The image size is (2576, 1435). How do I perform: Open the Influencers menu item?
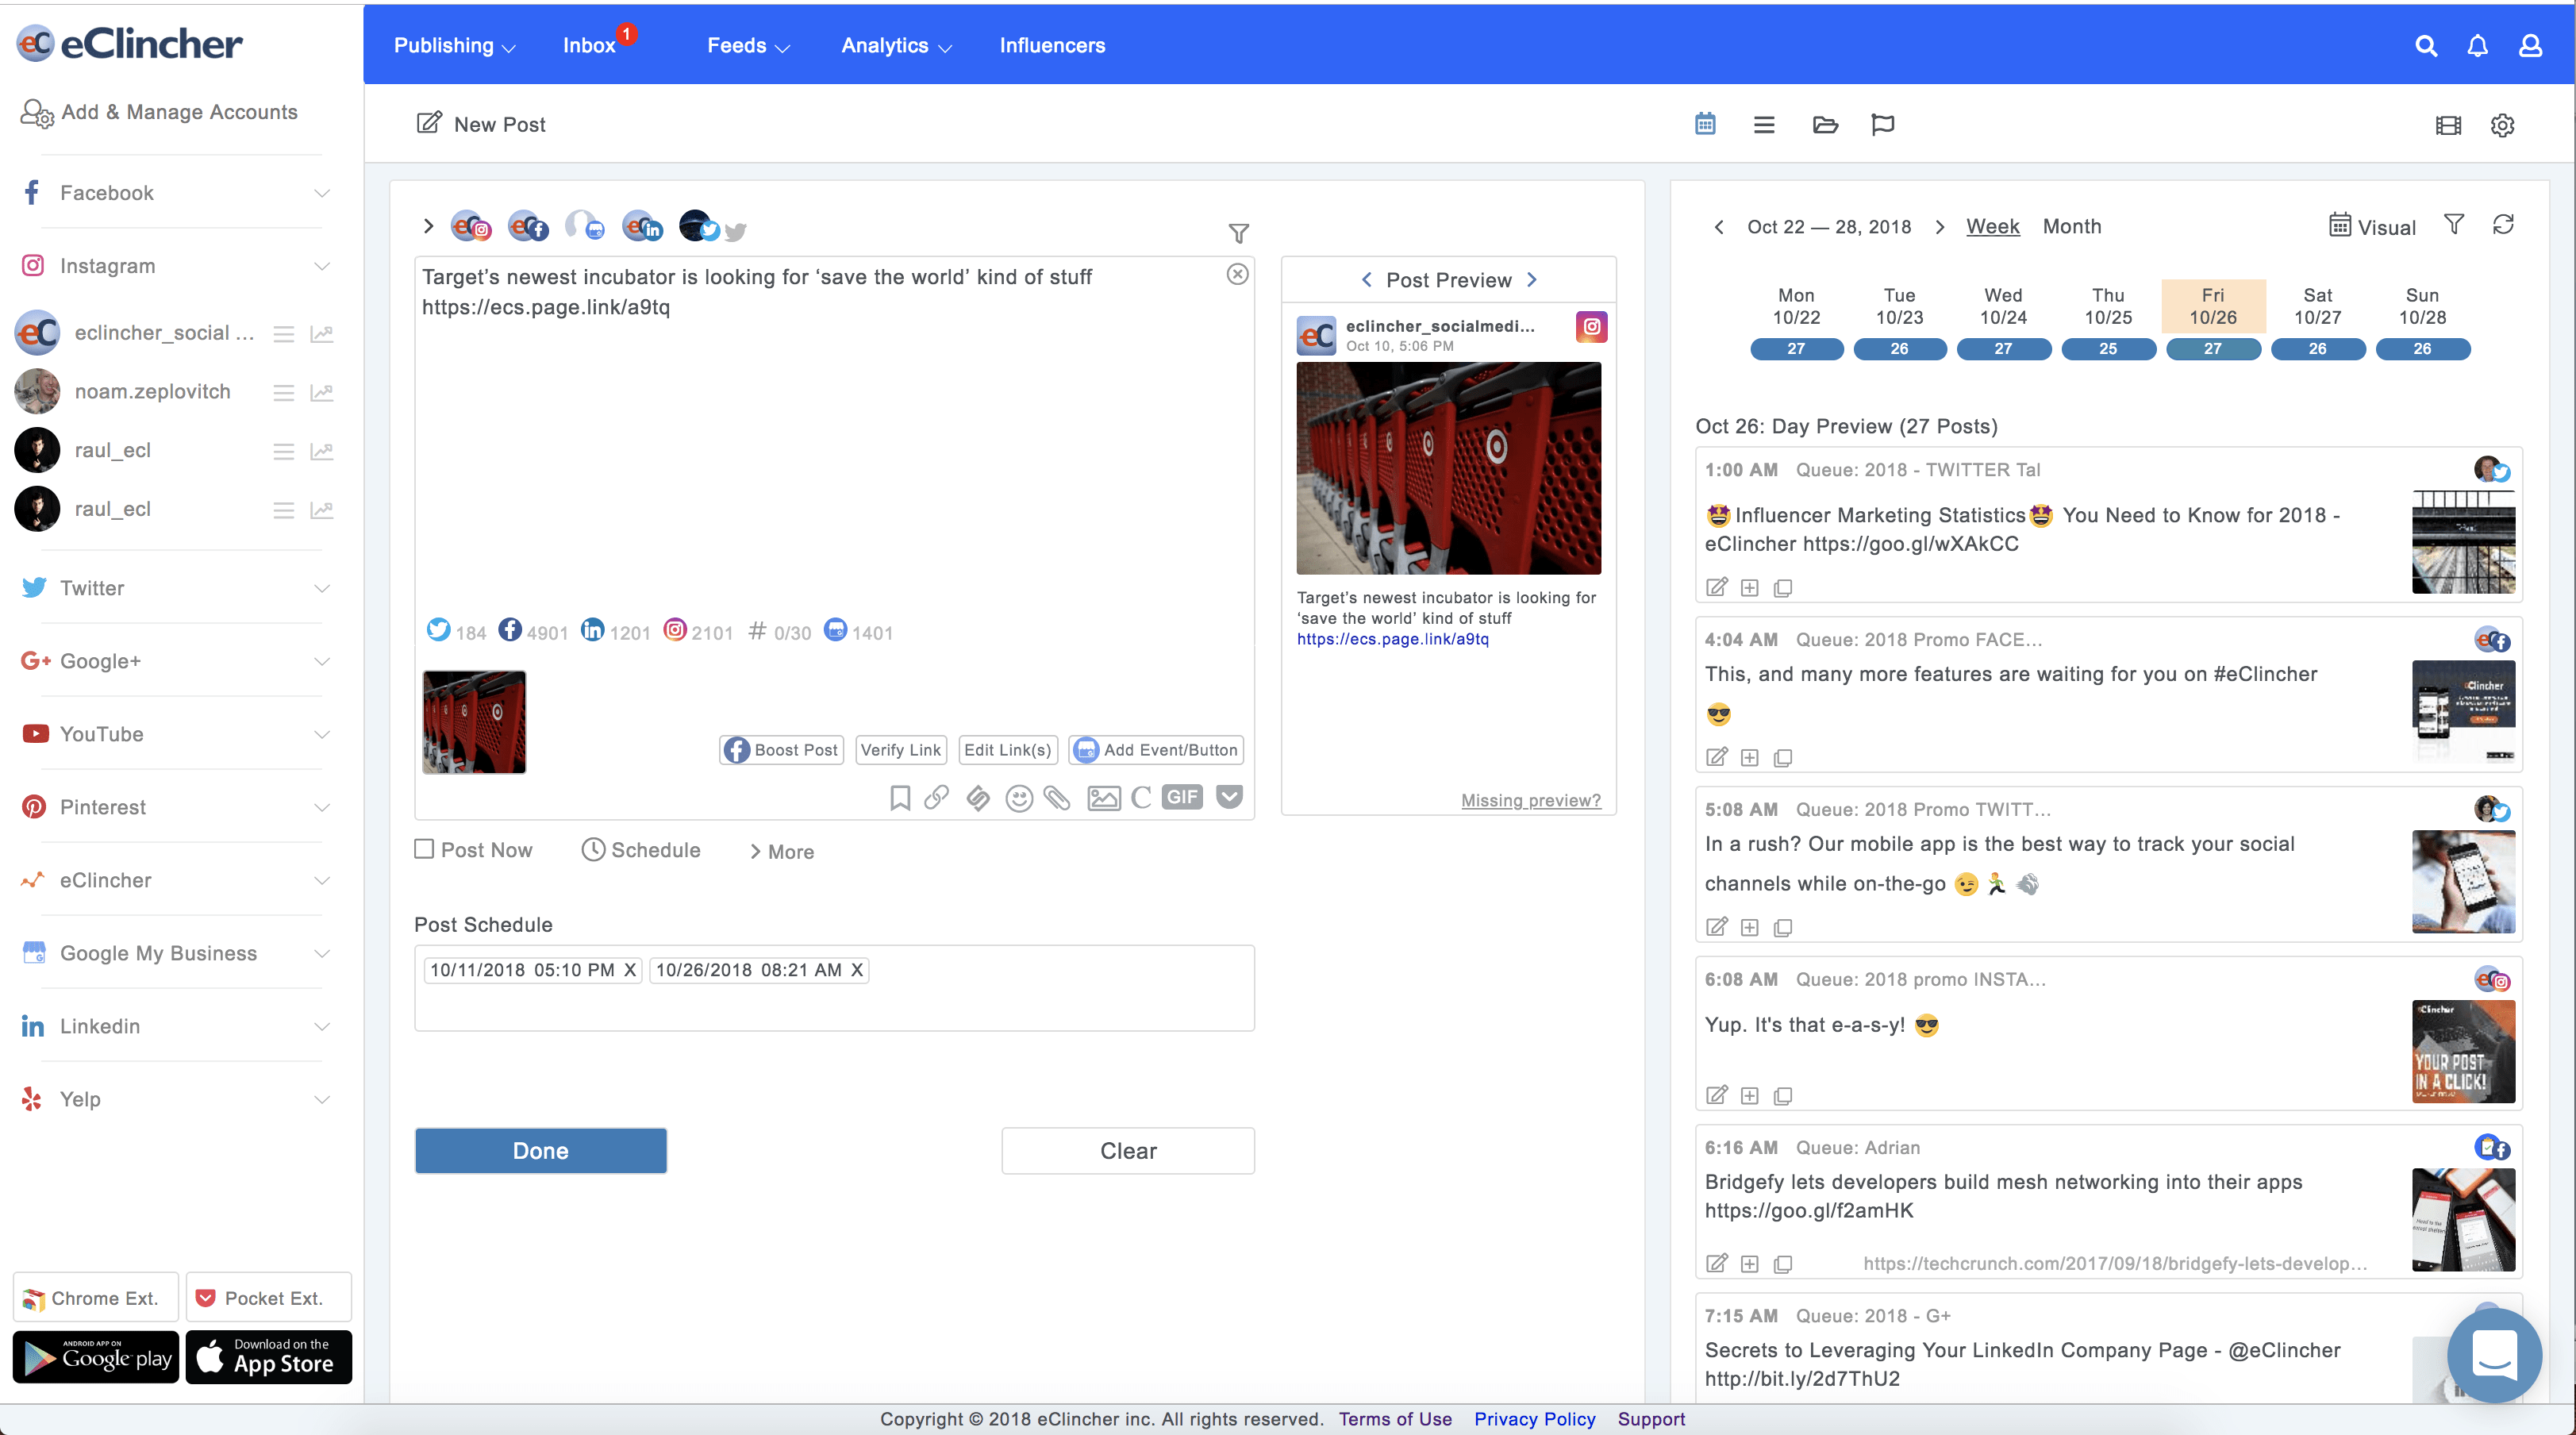point(1052,46)
